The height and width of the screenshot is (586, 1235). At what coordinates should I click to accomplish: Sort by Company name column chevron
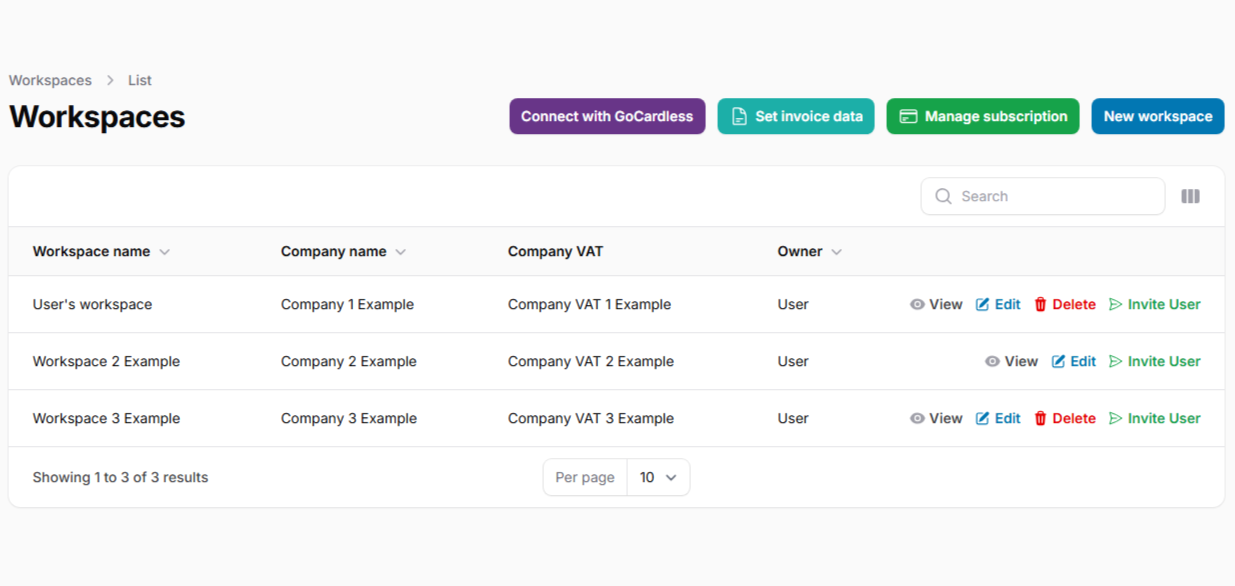[x=400, y=252]
